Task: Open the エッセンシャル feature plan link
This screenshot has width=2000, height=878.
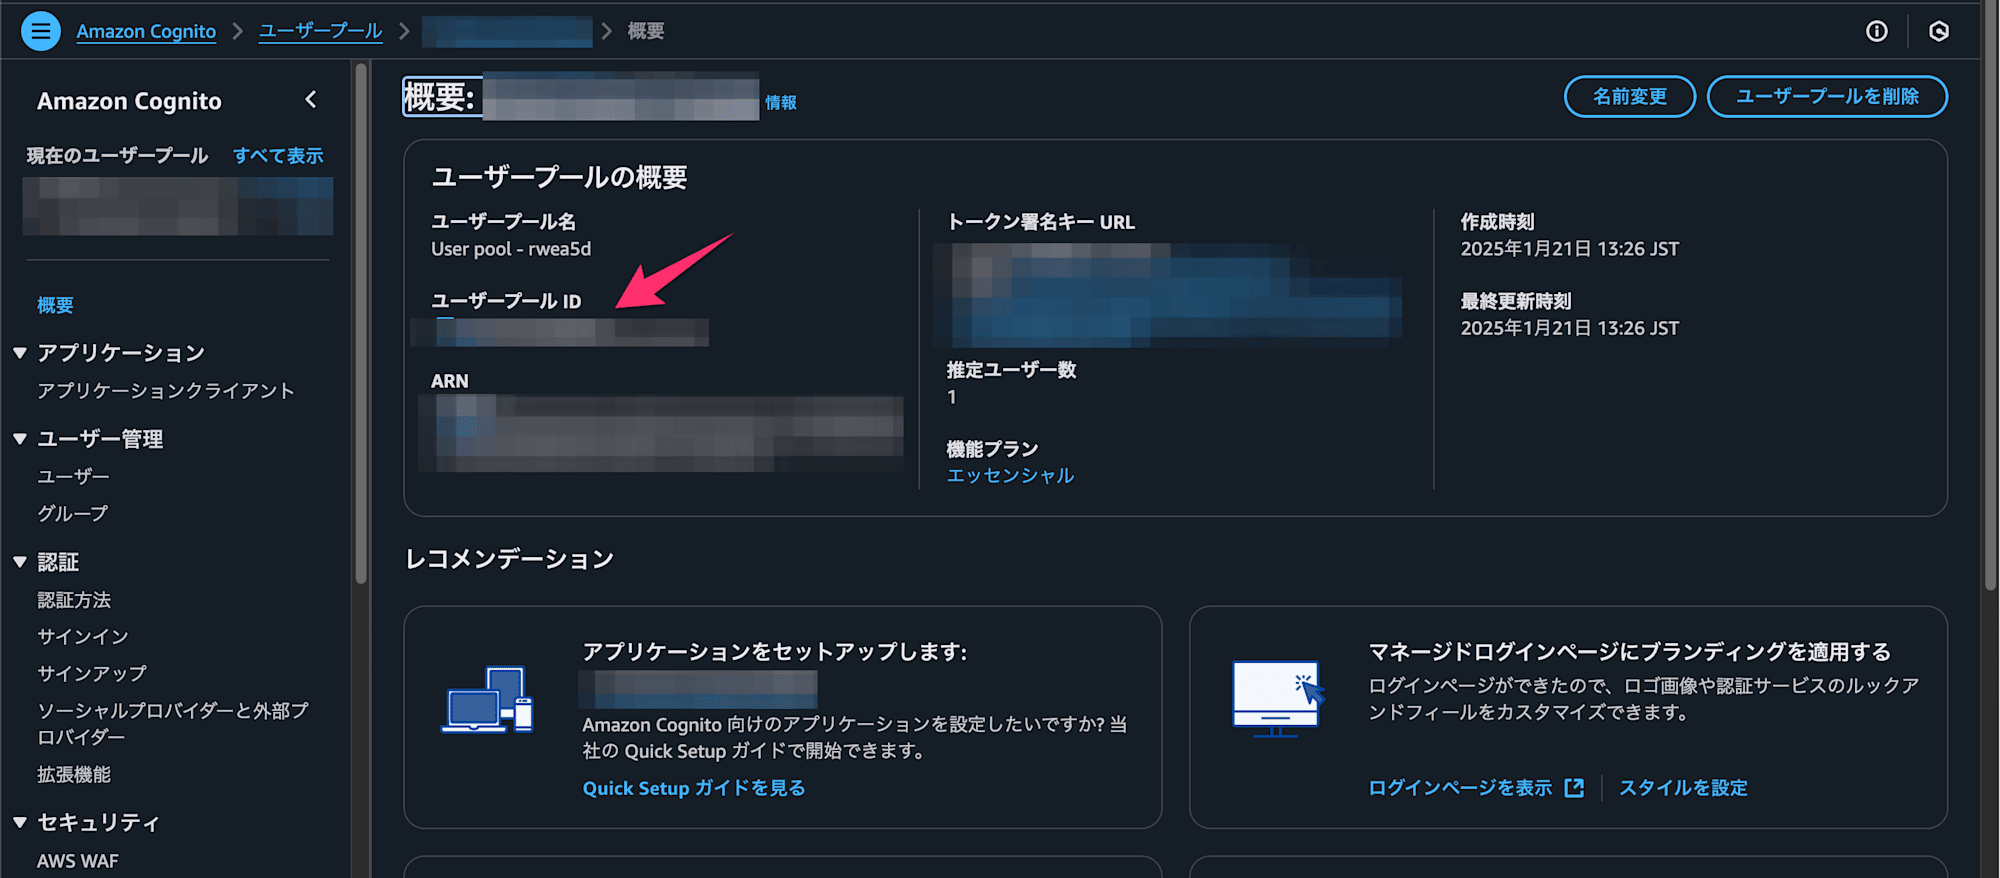Action: coord(1010,476)
